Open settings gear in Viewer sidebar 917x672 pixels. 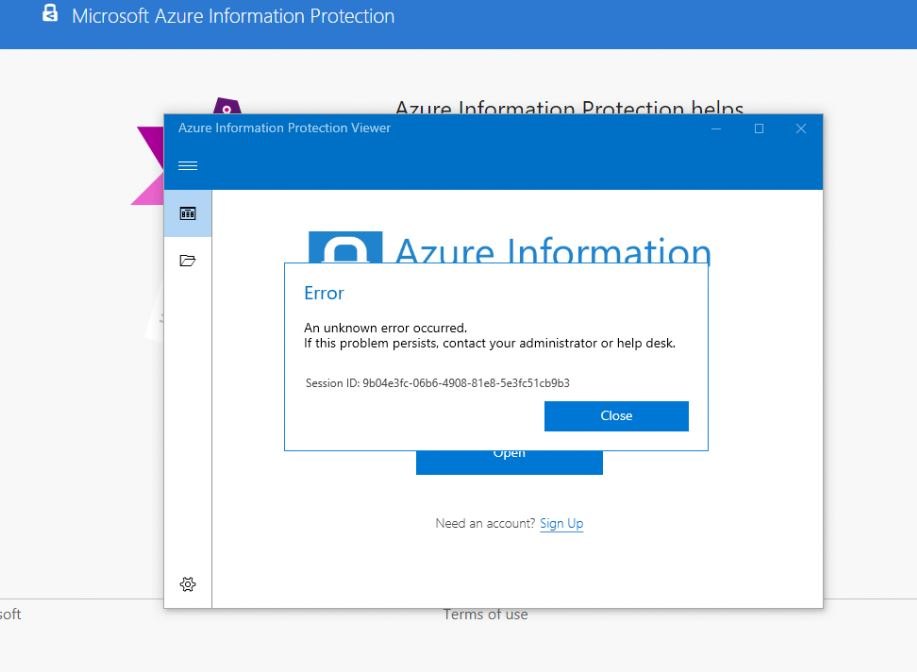tap(188, 584)
